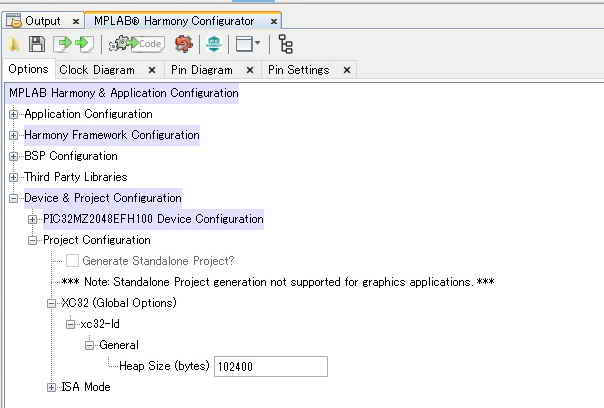Click the import configuration green arrow icon

click(x=63, y=44)
